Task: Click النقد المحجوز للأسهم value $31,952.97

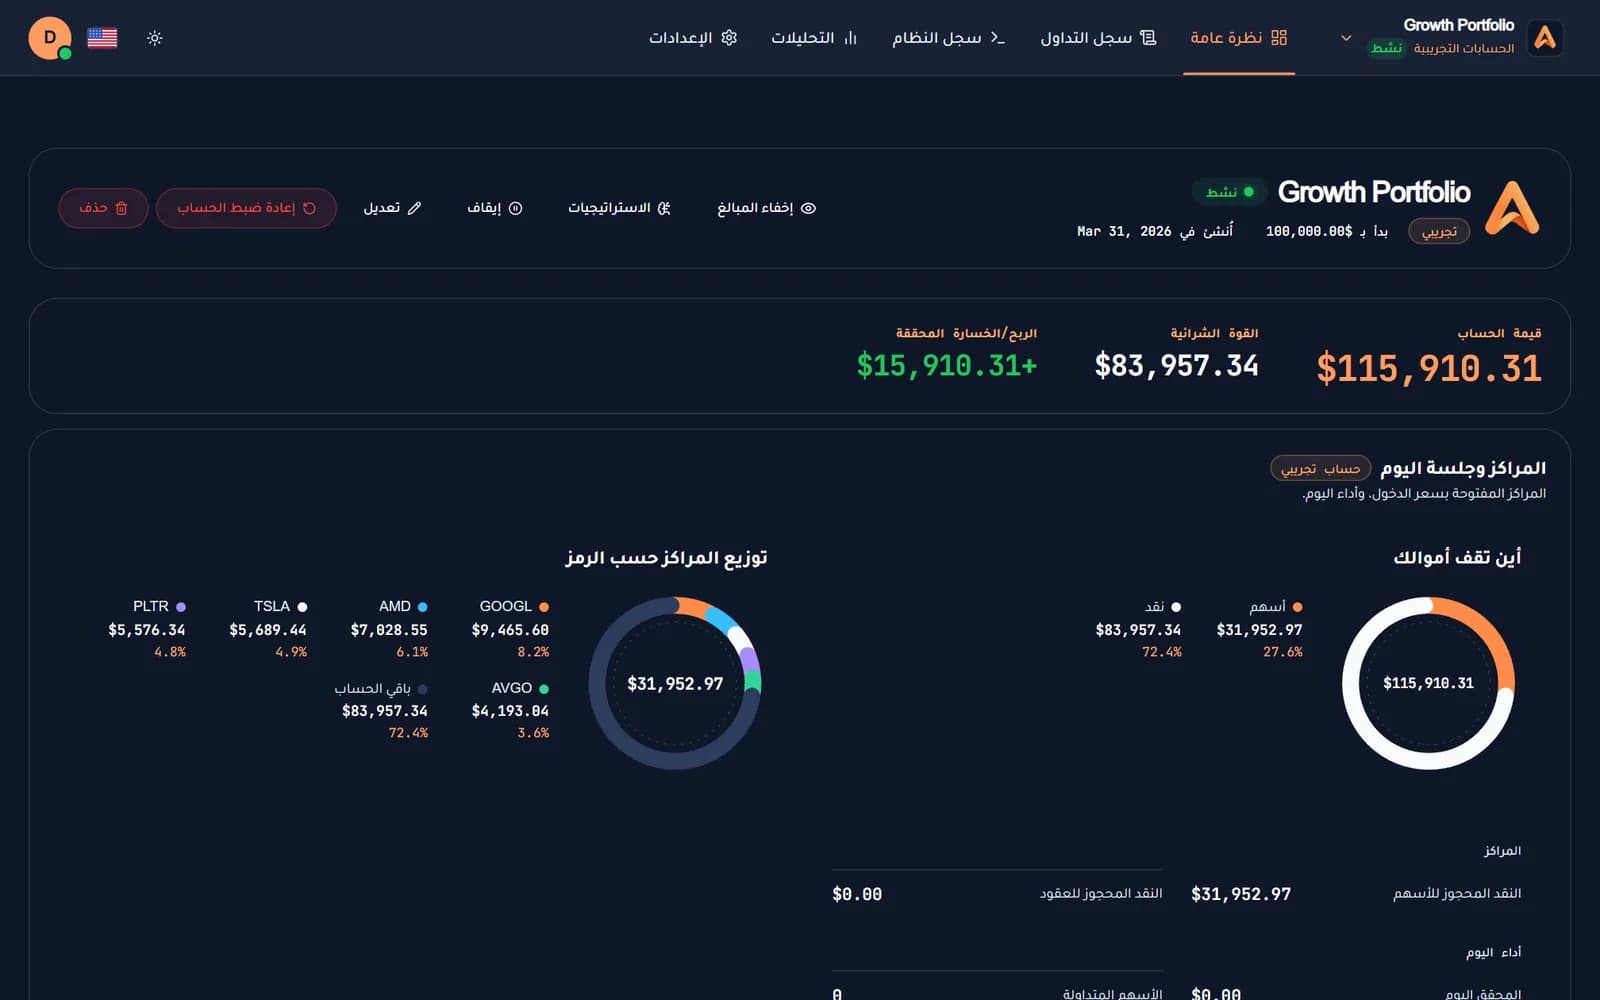Action: [1241, 894]
